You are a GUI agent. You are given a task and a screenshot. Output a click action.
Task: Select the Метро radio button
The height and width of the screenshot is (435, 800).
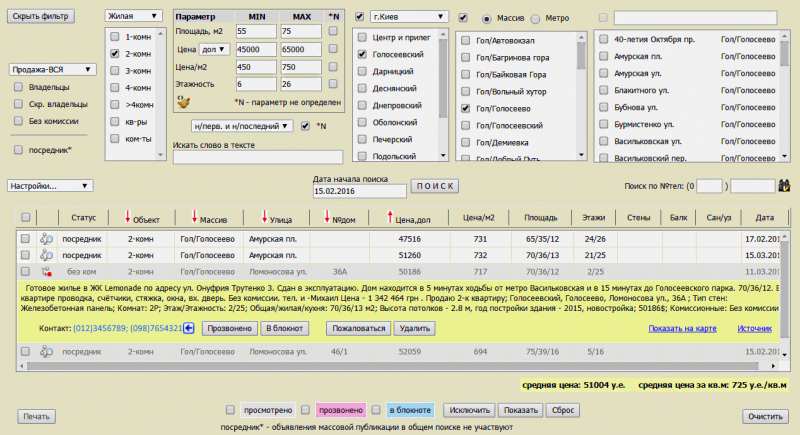pos(537,19)
